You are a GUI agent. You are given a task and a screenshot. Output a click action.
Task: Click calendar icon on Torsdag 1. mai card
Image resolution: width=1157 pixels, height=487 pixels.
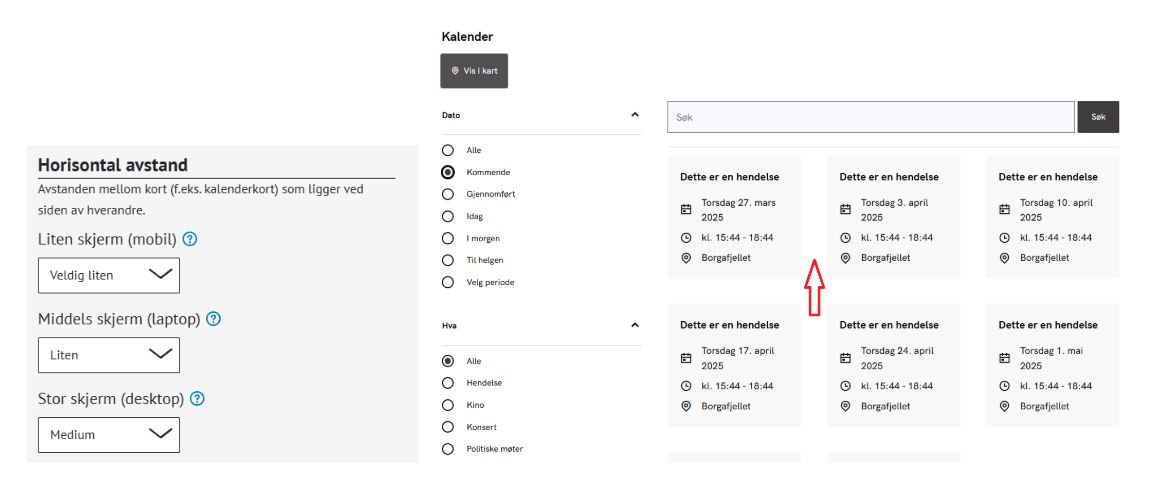pos(1004,358)
